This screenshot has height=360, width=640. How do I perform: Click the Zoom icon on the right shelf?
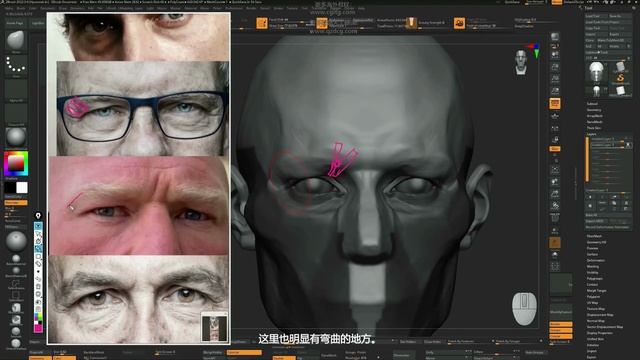(x=555, y=67)
